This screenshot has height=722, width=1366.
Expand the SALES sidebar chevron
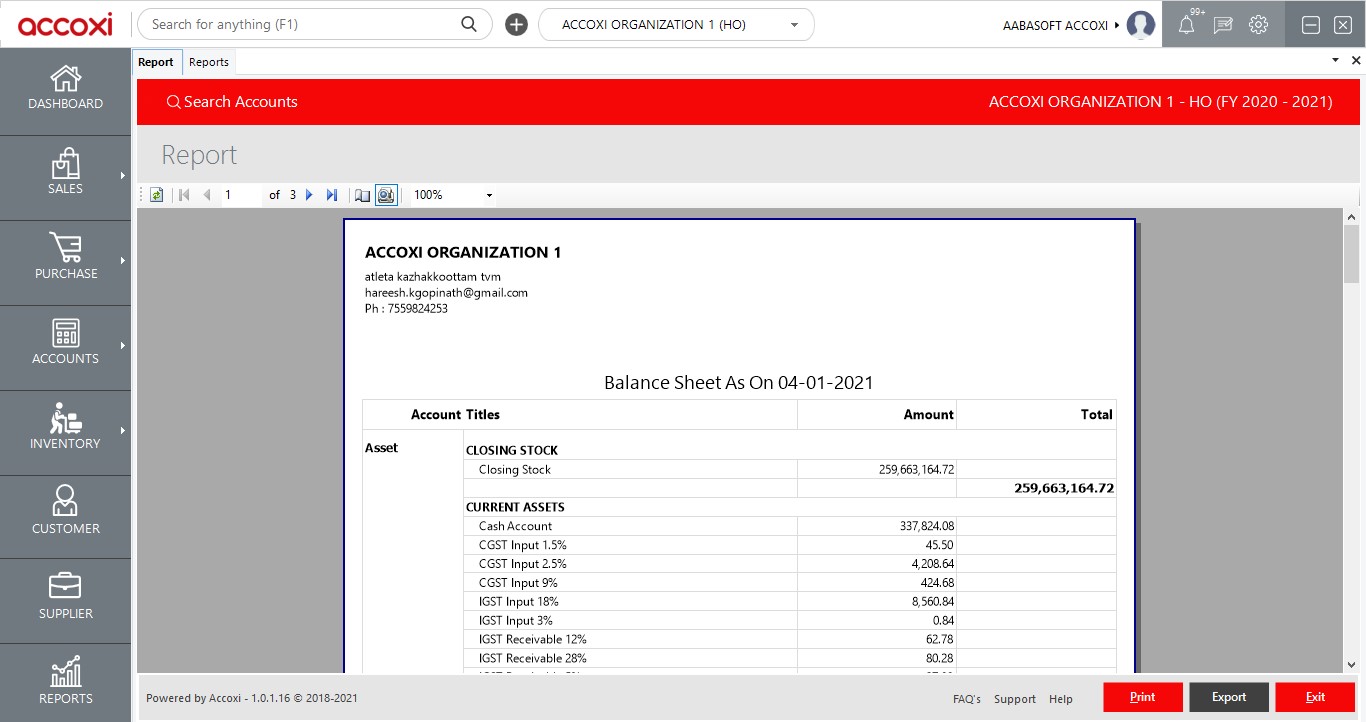tap(124, 177)
